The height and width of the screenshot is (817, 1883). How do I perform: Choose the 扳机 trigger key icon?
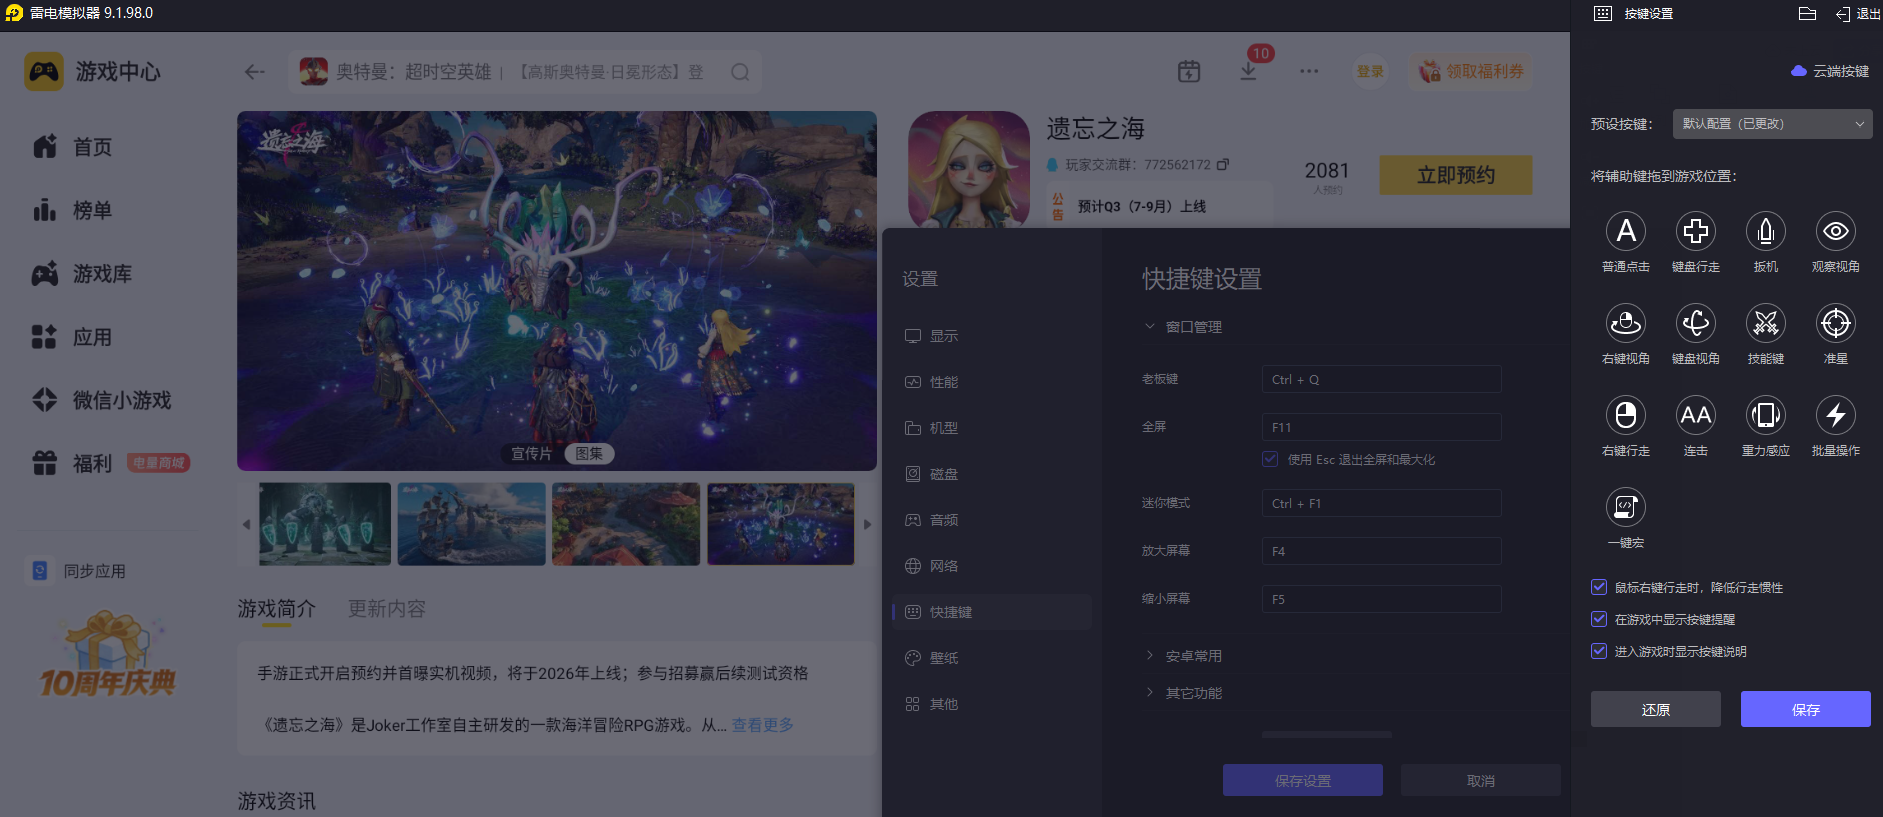click(x=1766, y=231)
